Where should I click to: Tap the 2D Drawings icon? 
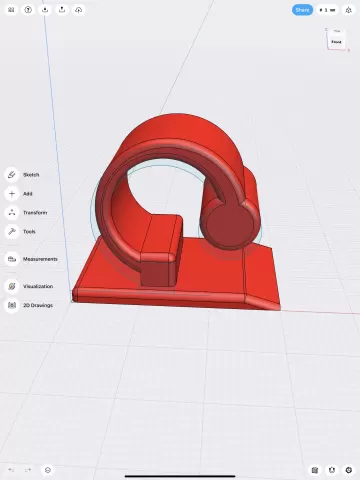pos(12,305)
